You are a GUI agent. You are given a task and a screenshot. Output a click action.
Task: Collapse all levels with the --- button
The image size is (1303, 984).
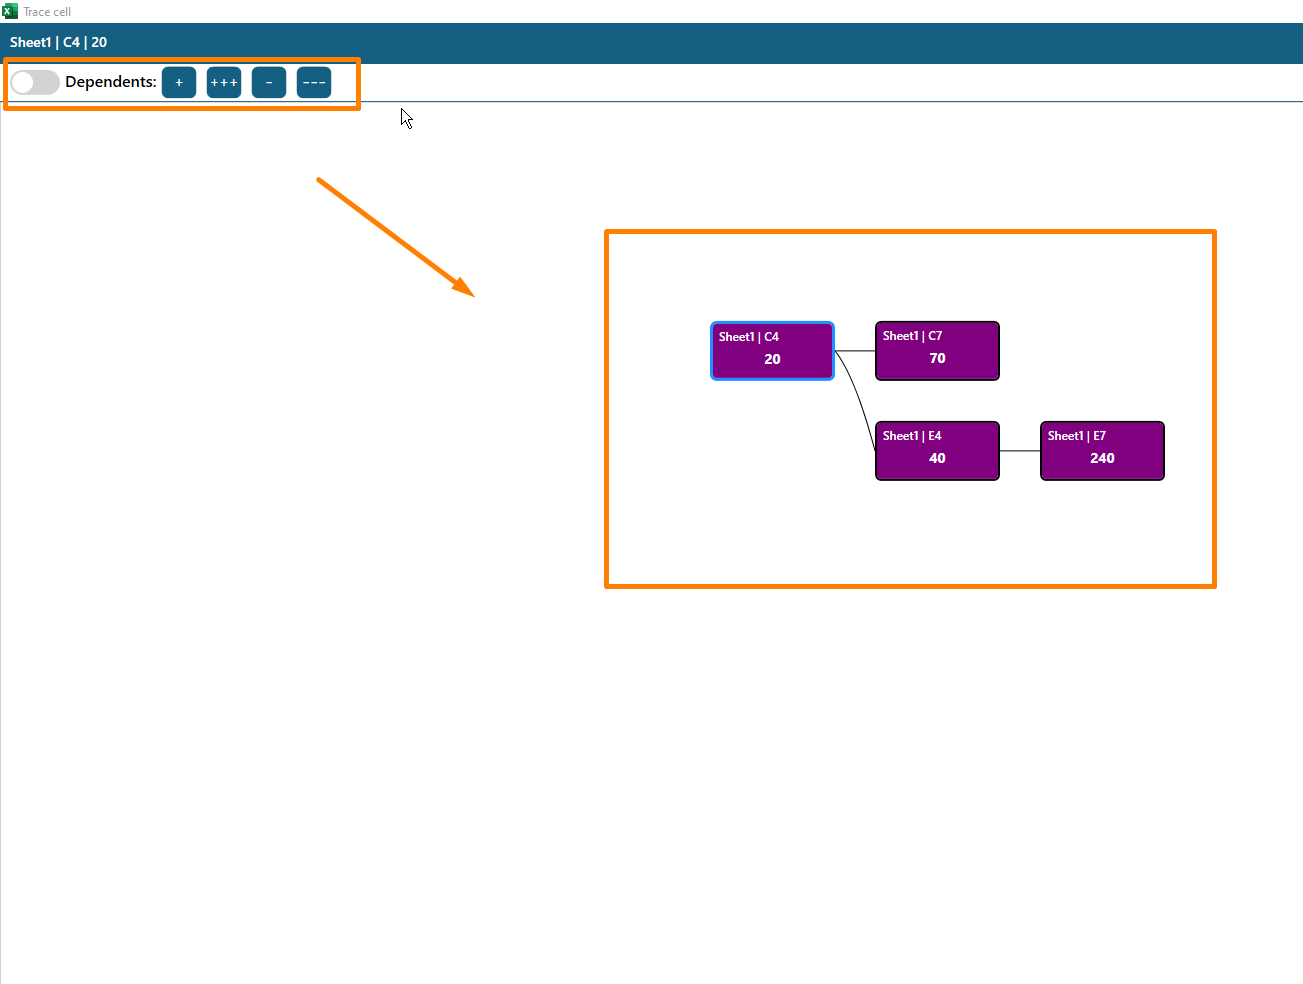point(314,82)
